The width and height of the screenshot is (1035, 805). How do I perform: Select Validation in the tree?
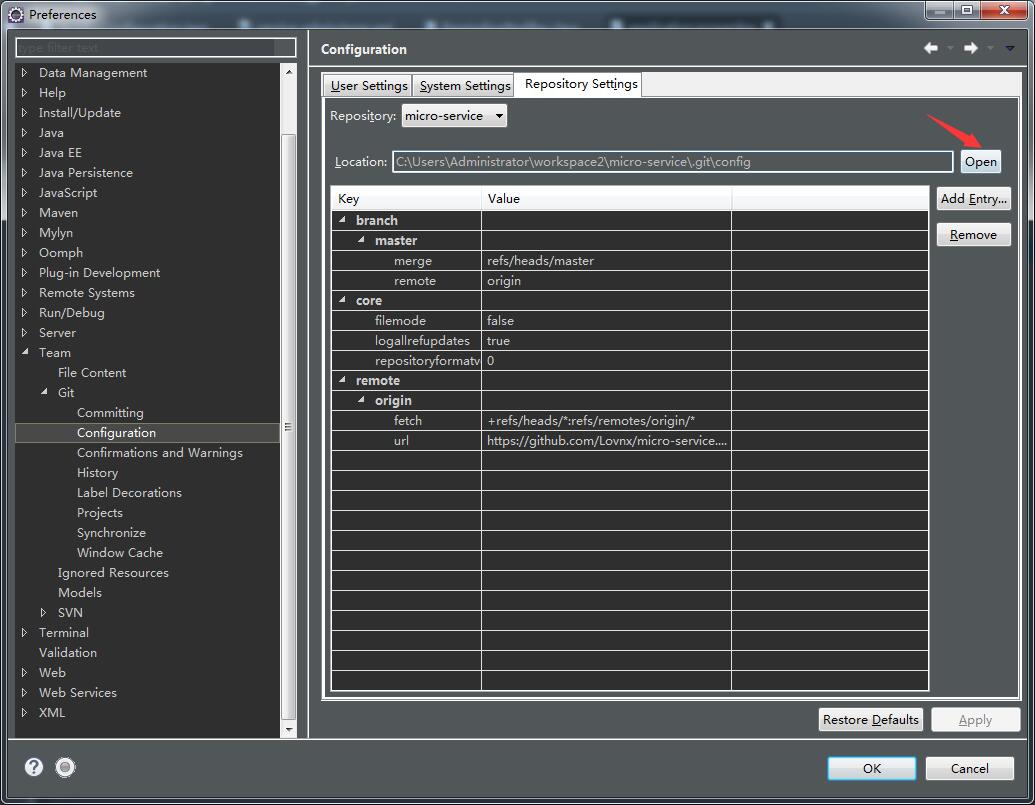67,653
